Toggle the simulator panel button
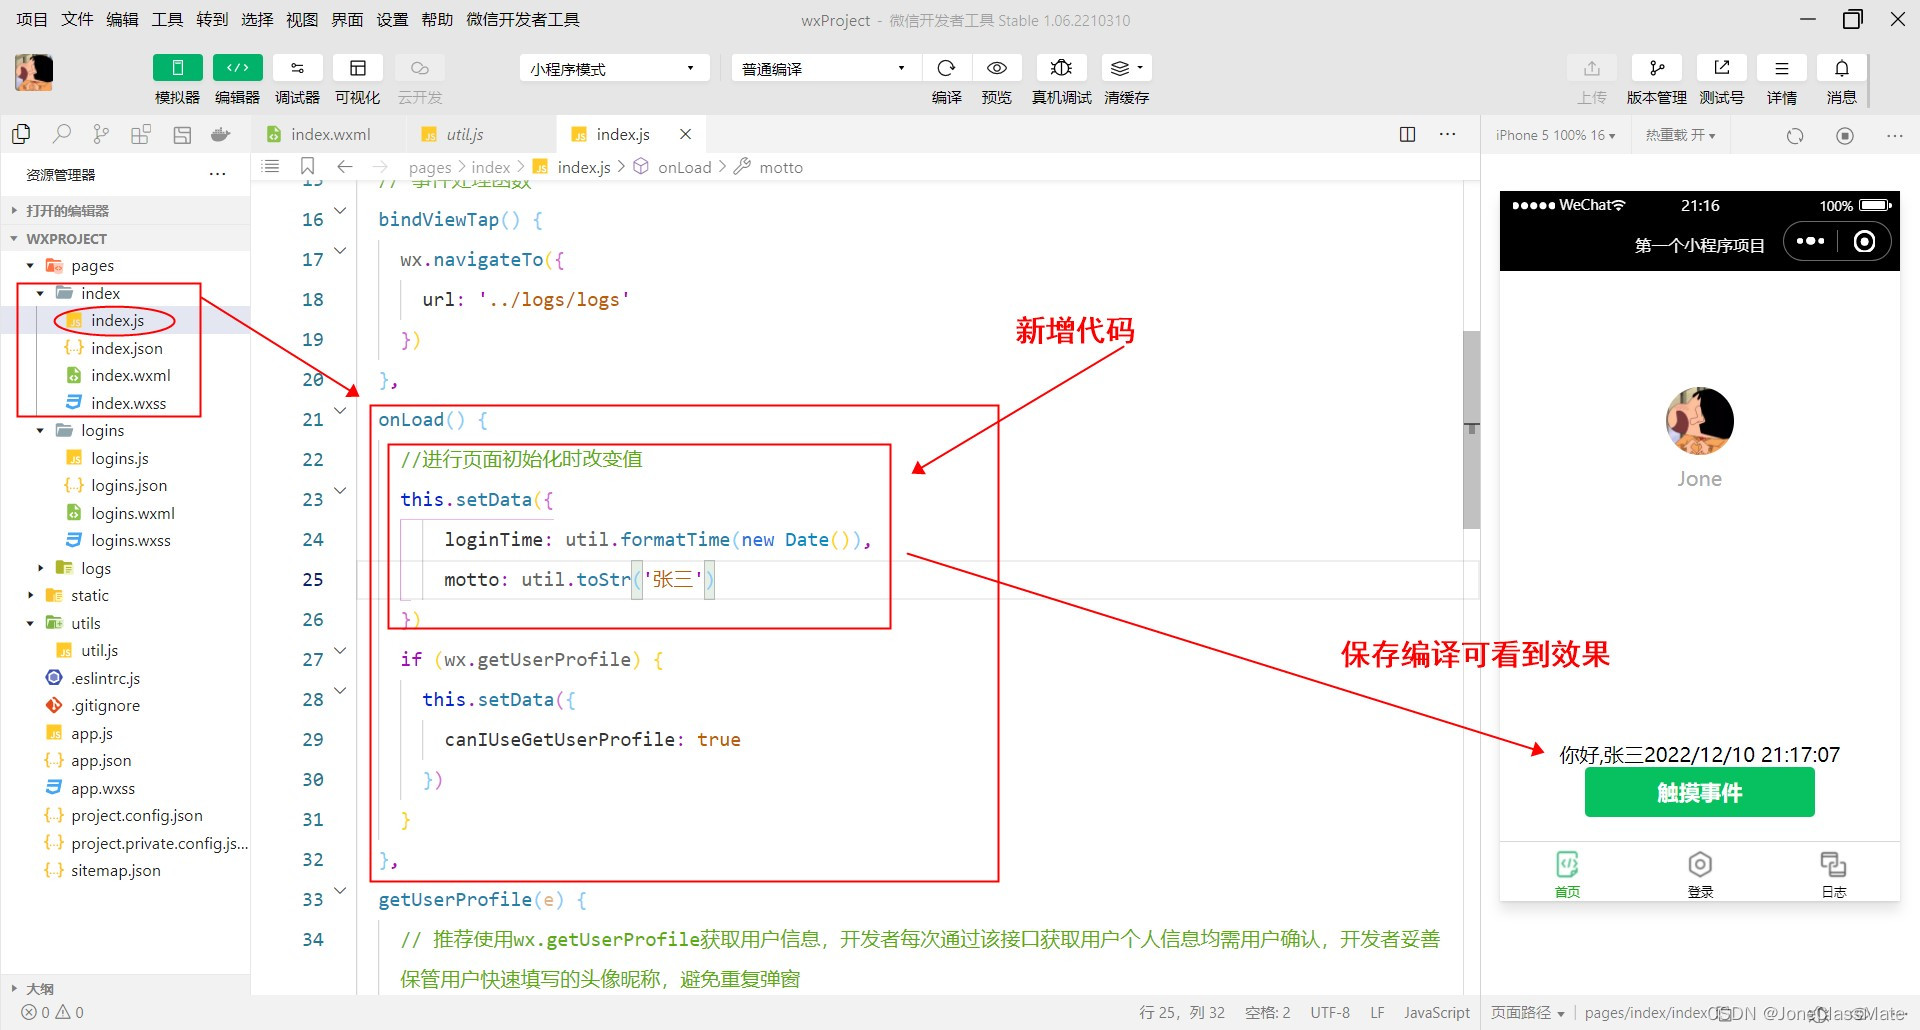 (x=177, y=68)
